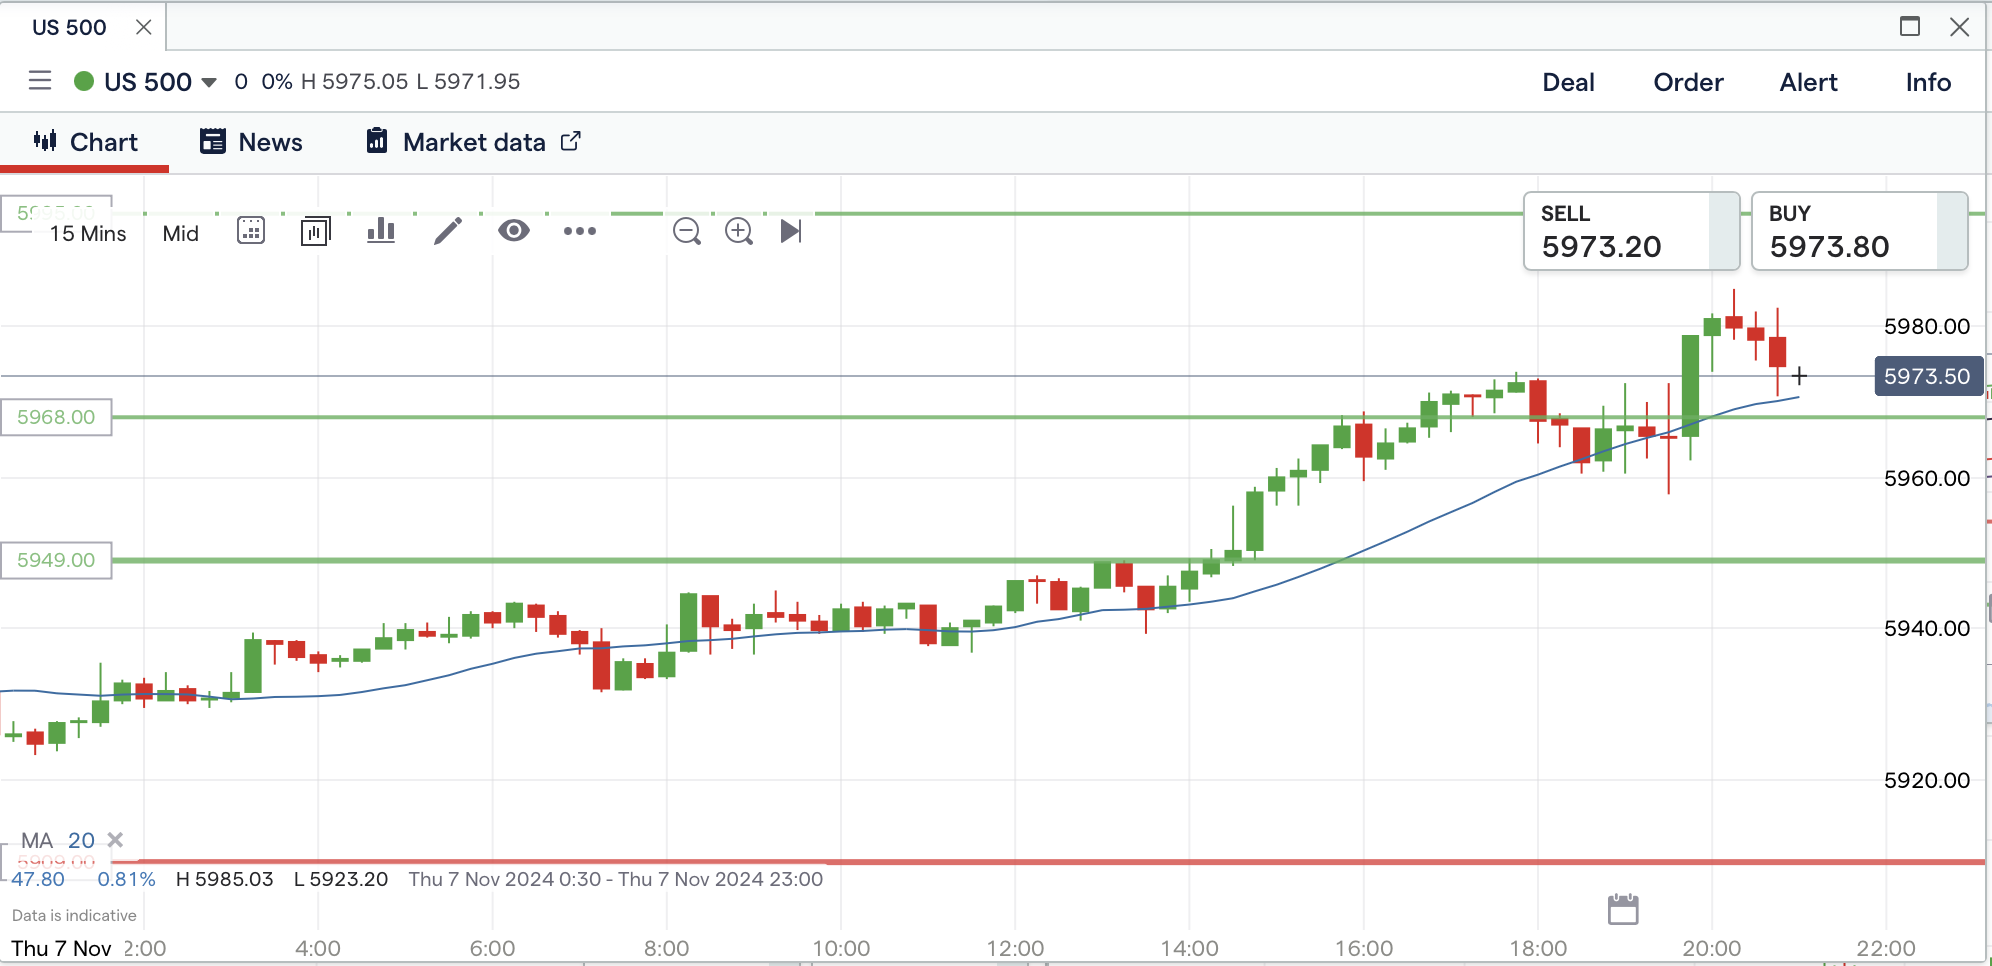This screenshot has height=966, width=1992.
Task: Select the pencil drawing tool
Action: (x=448, y=231)
